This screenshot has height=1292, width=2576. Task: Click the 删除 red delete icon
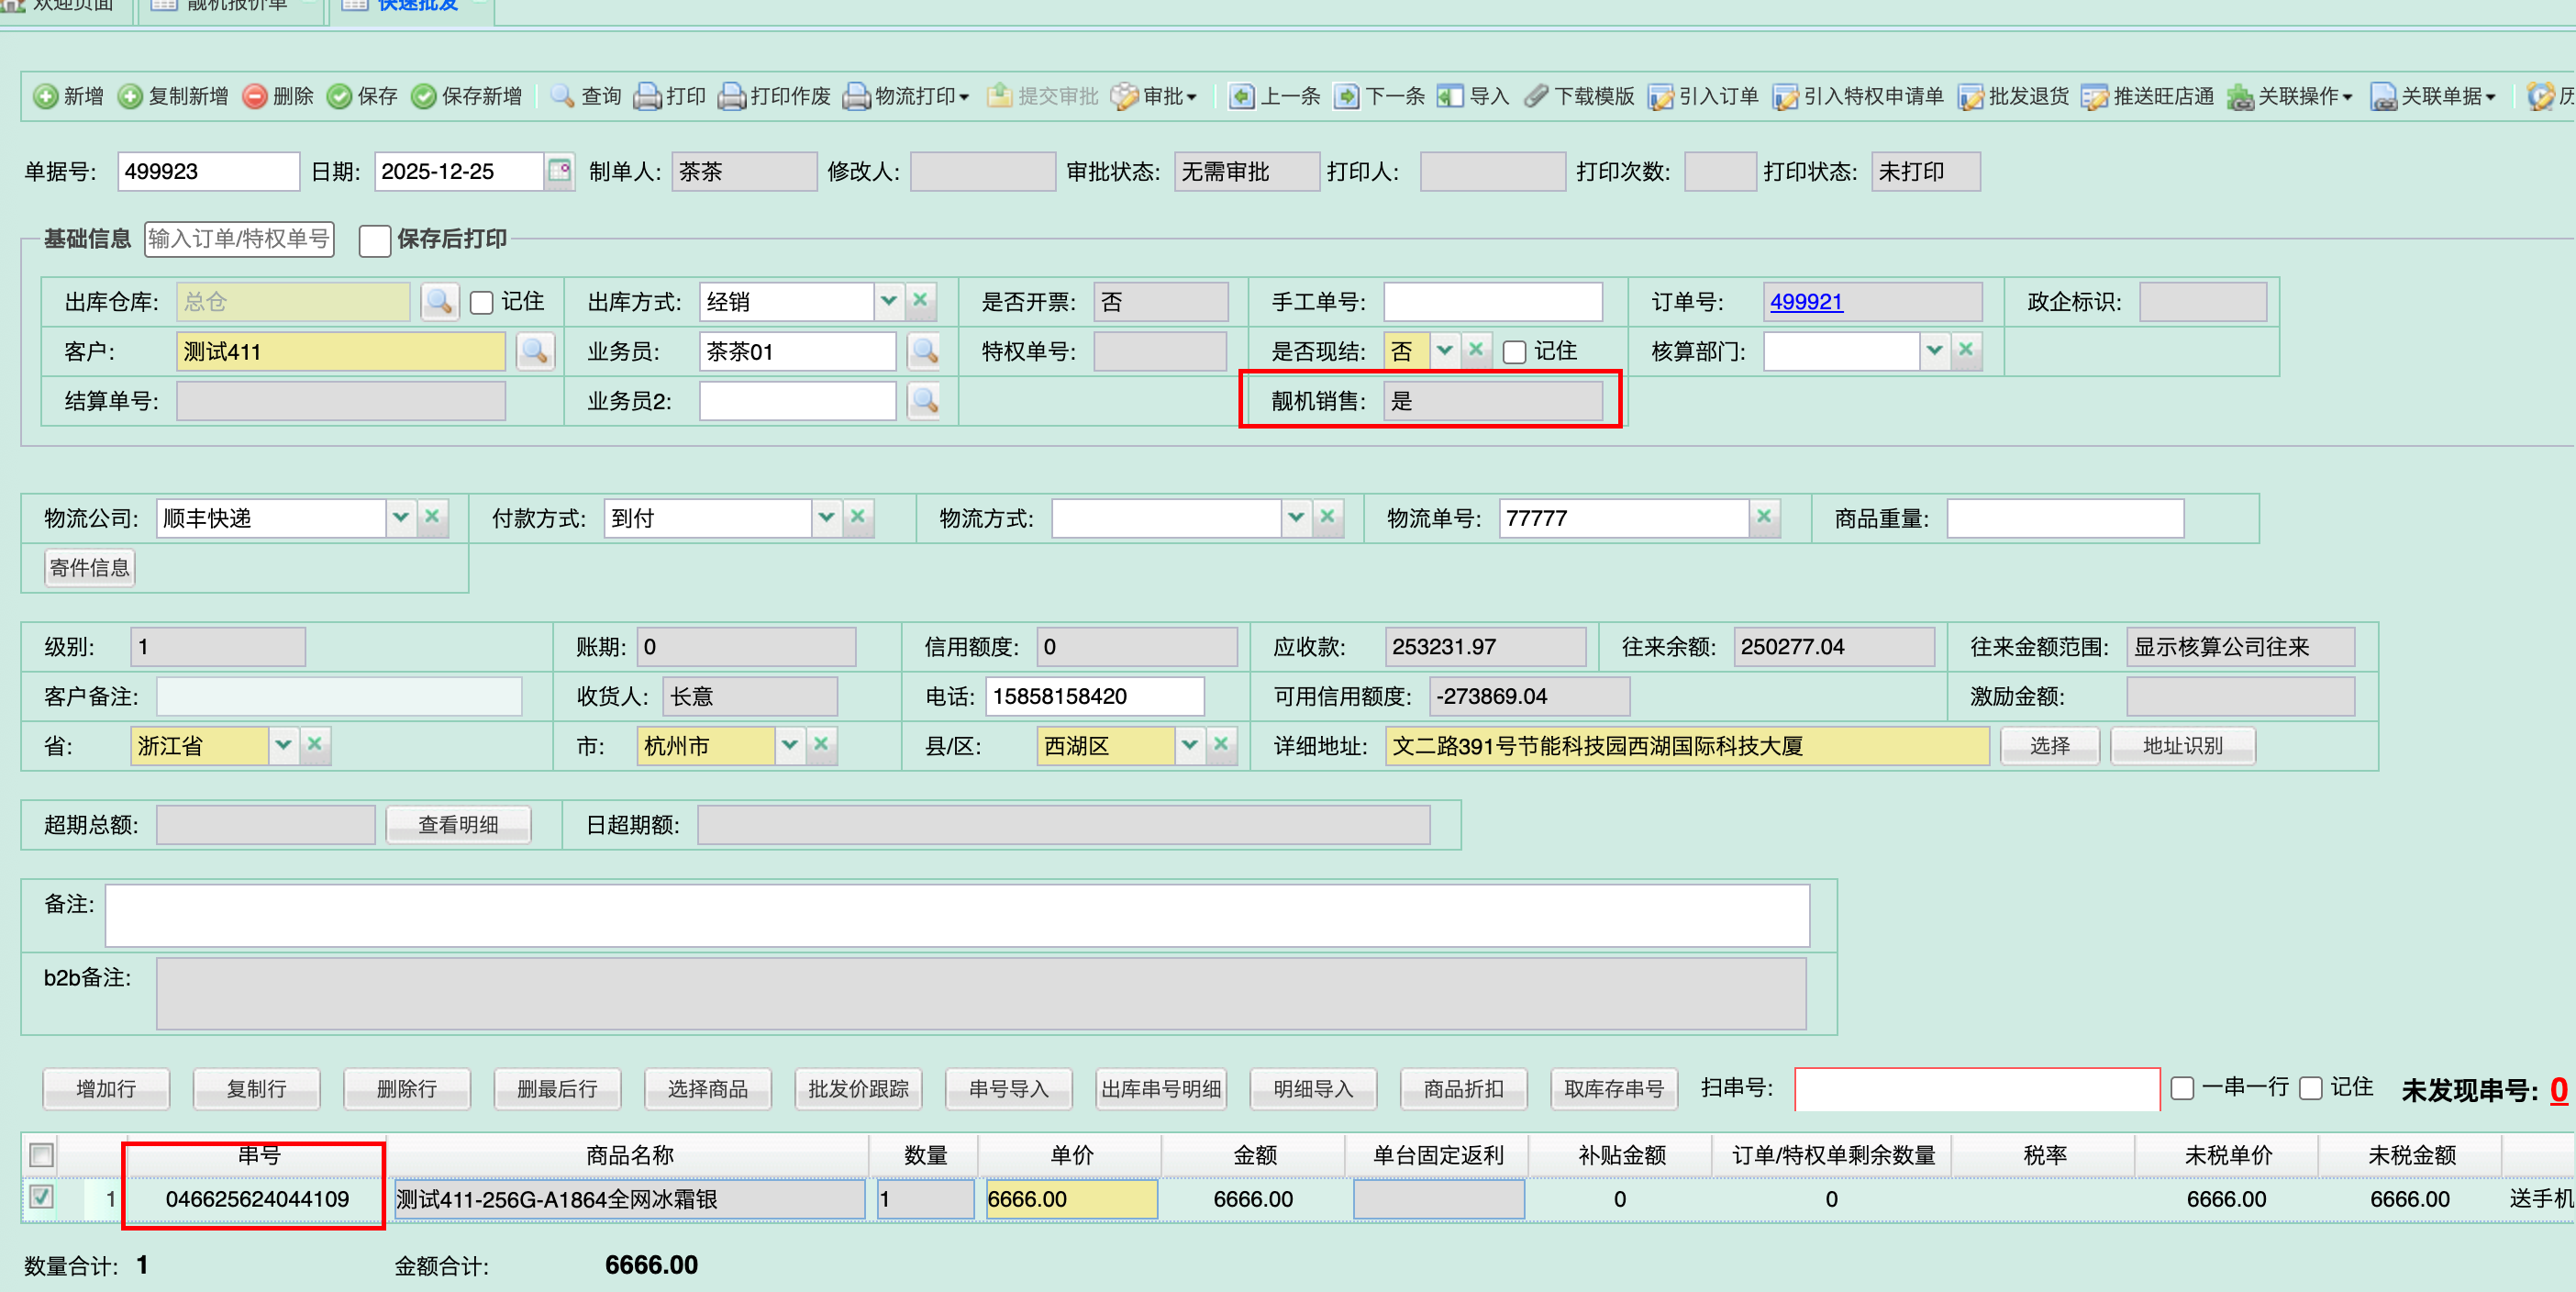255,97
